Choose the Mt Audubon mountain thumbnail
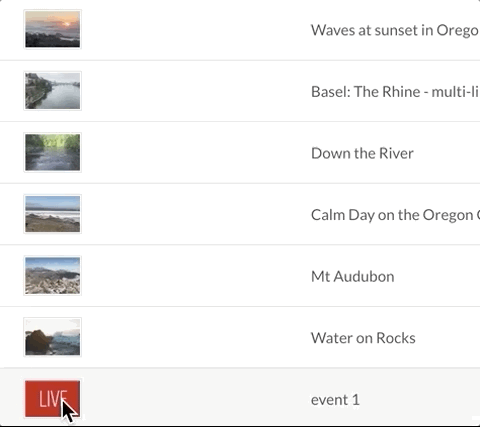 tap(53, 276)
